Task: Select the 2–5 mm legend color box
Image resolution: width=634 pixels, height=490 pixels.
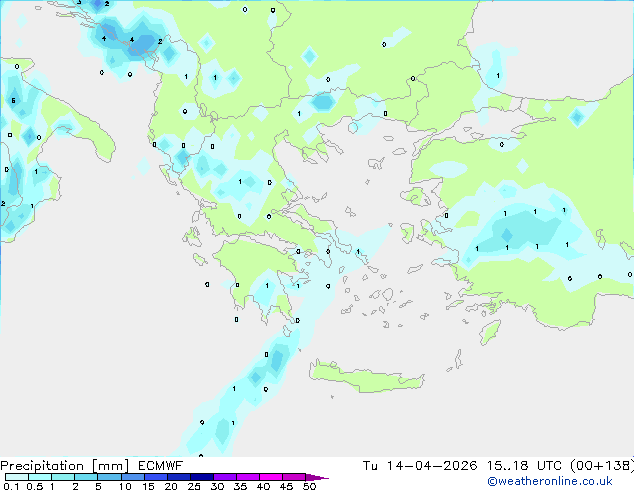Action: (86, 477)
